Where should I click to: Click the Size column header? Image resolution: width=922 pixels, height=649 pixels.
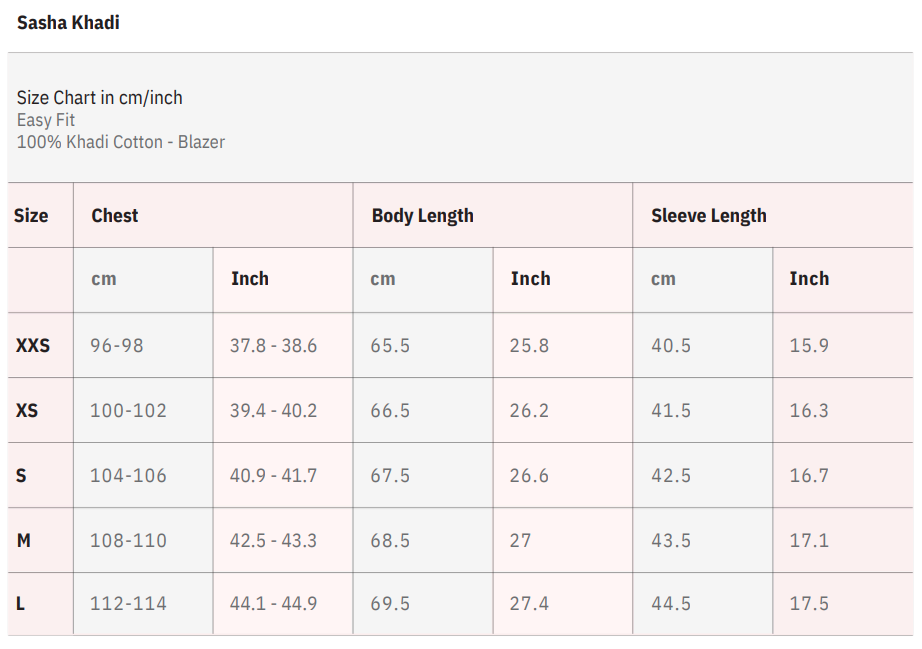click(x=31, y=215)
